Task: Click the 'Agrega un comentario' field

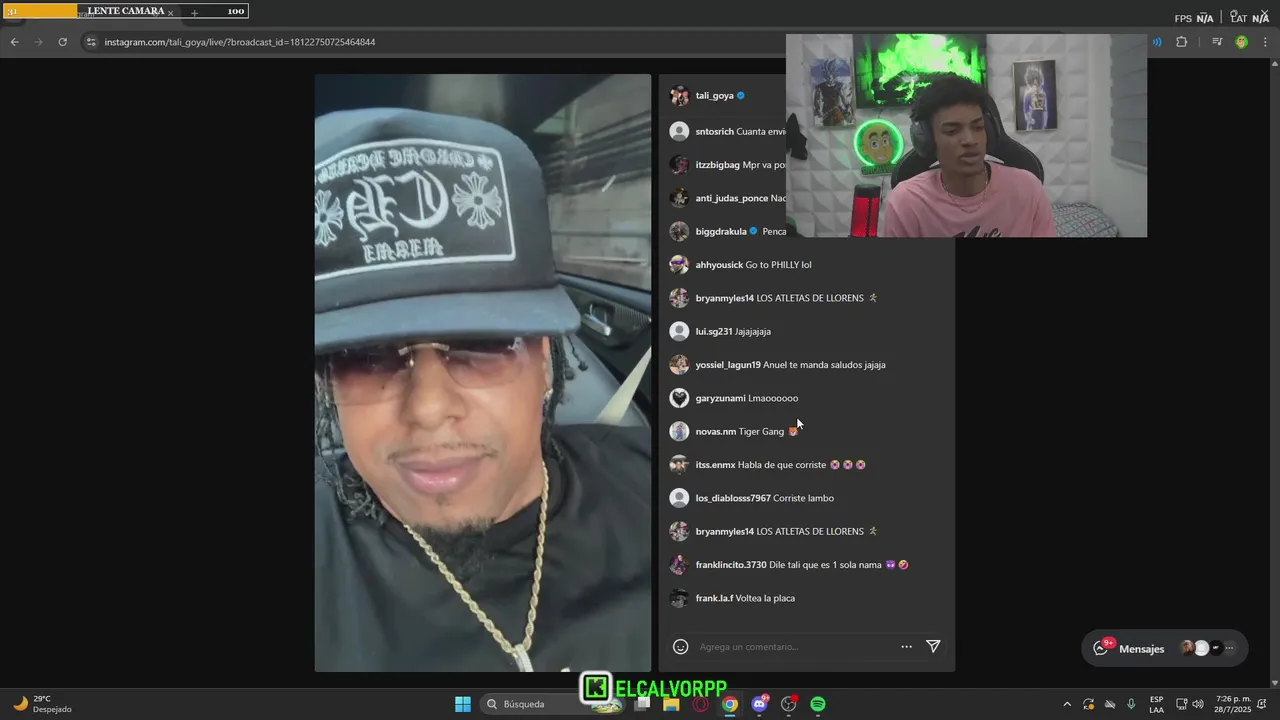Action: [795, 647]
